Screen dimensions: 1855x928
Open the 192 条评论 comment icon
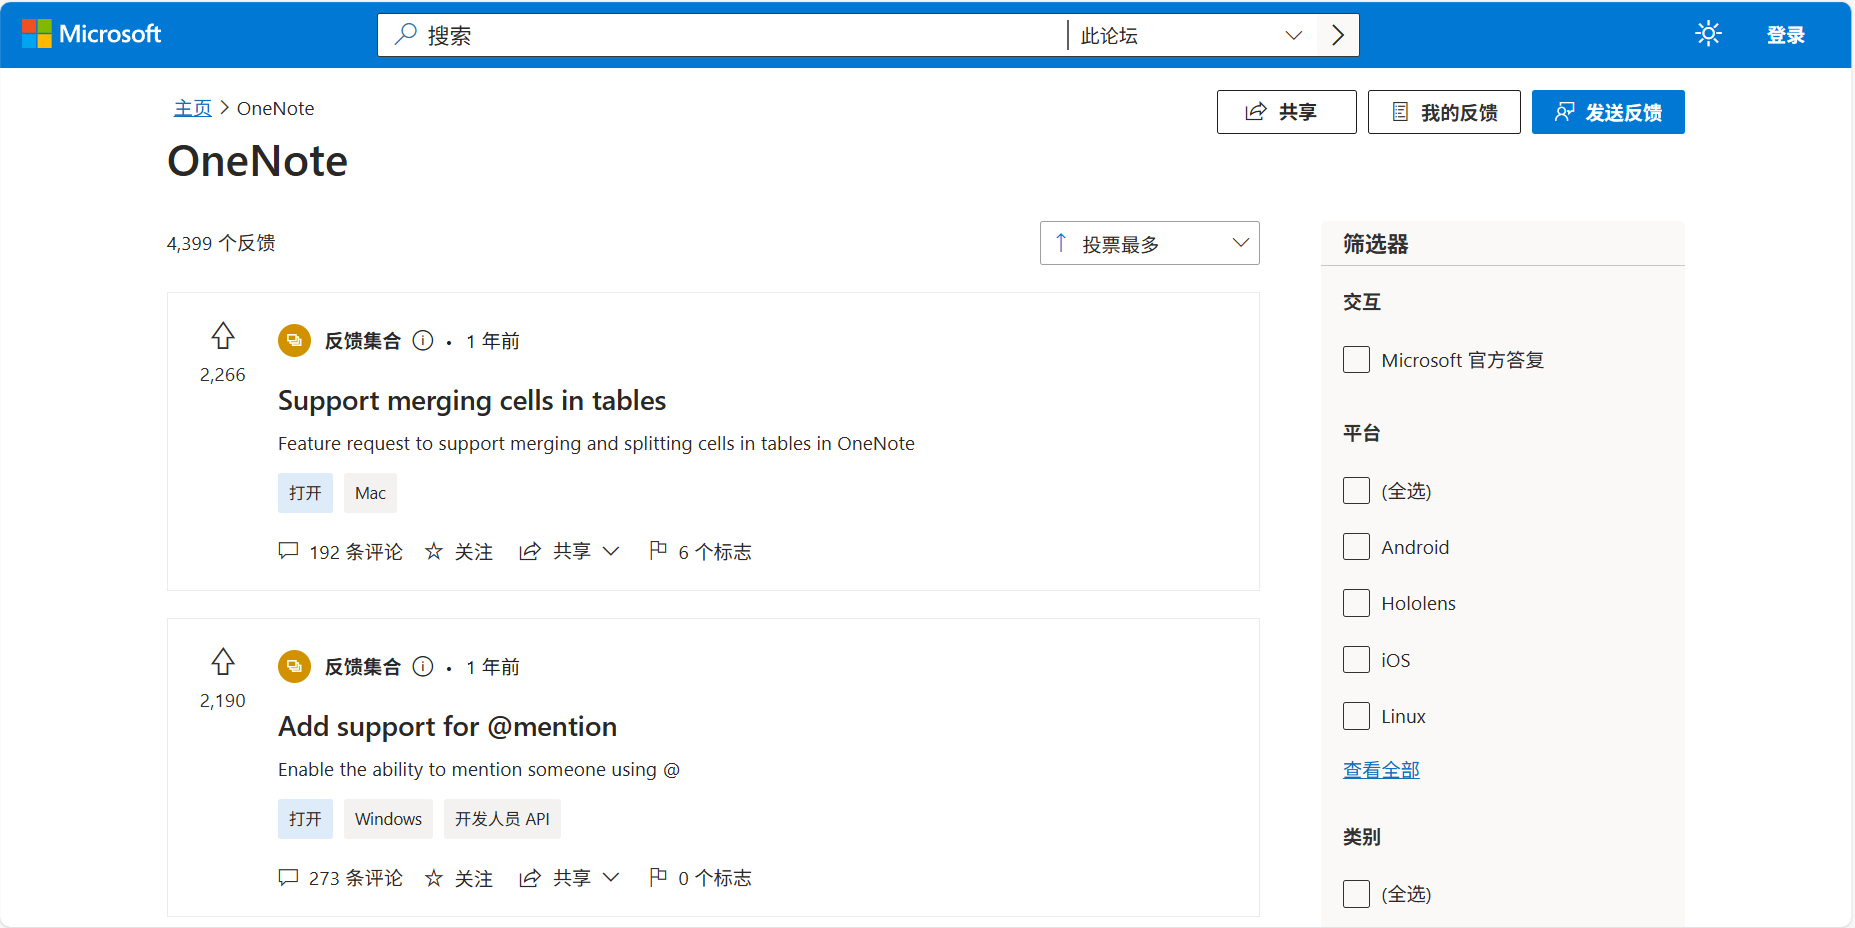288,551
